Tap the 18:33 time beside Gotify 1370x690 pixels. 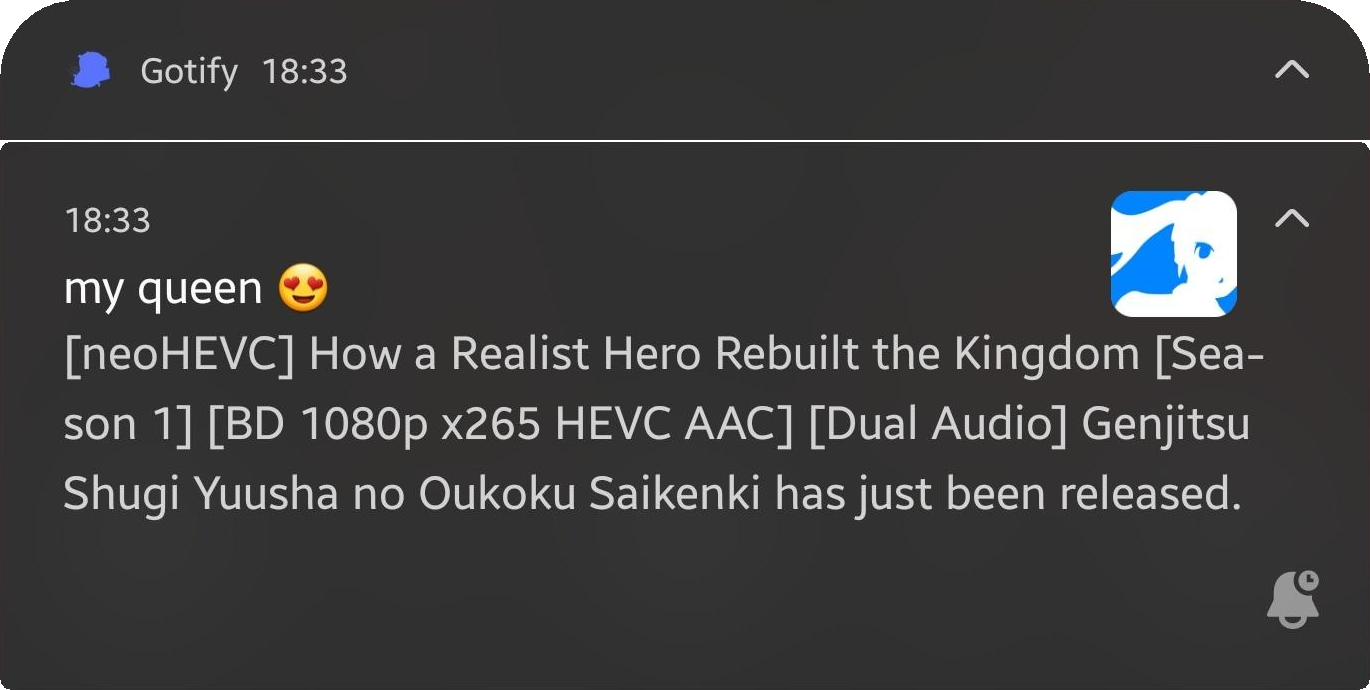coord(304,72)
